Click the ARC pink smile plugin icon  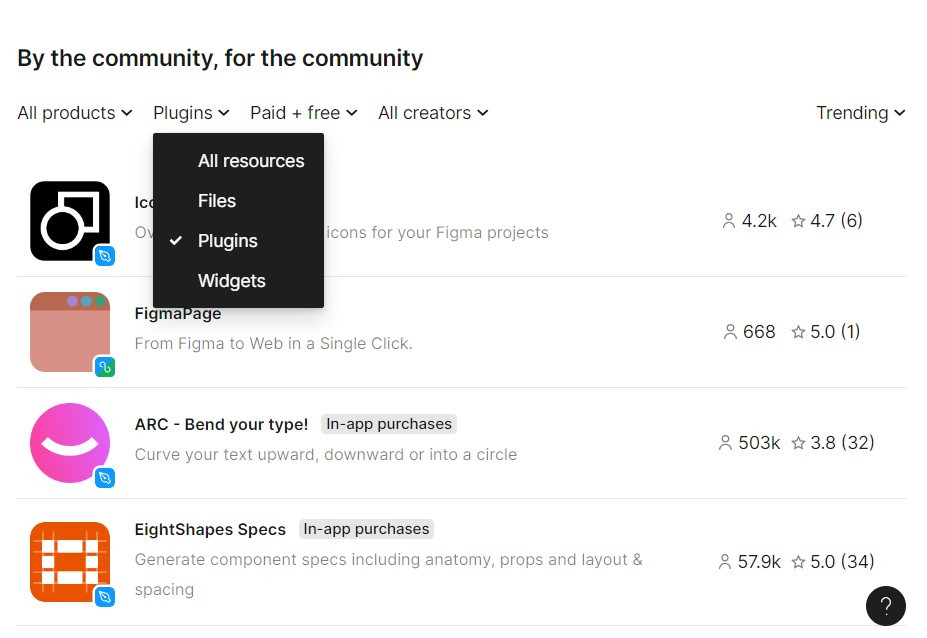[70, 443]
